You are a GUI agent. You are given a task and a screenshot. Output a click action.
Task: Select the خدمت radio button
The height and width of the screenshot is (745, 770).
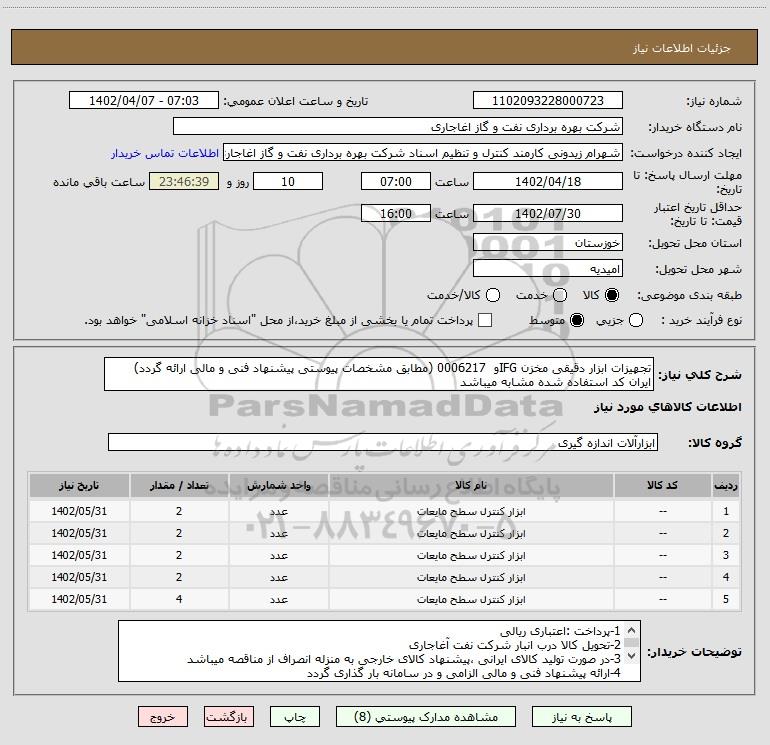[x=560, y=295]
